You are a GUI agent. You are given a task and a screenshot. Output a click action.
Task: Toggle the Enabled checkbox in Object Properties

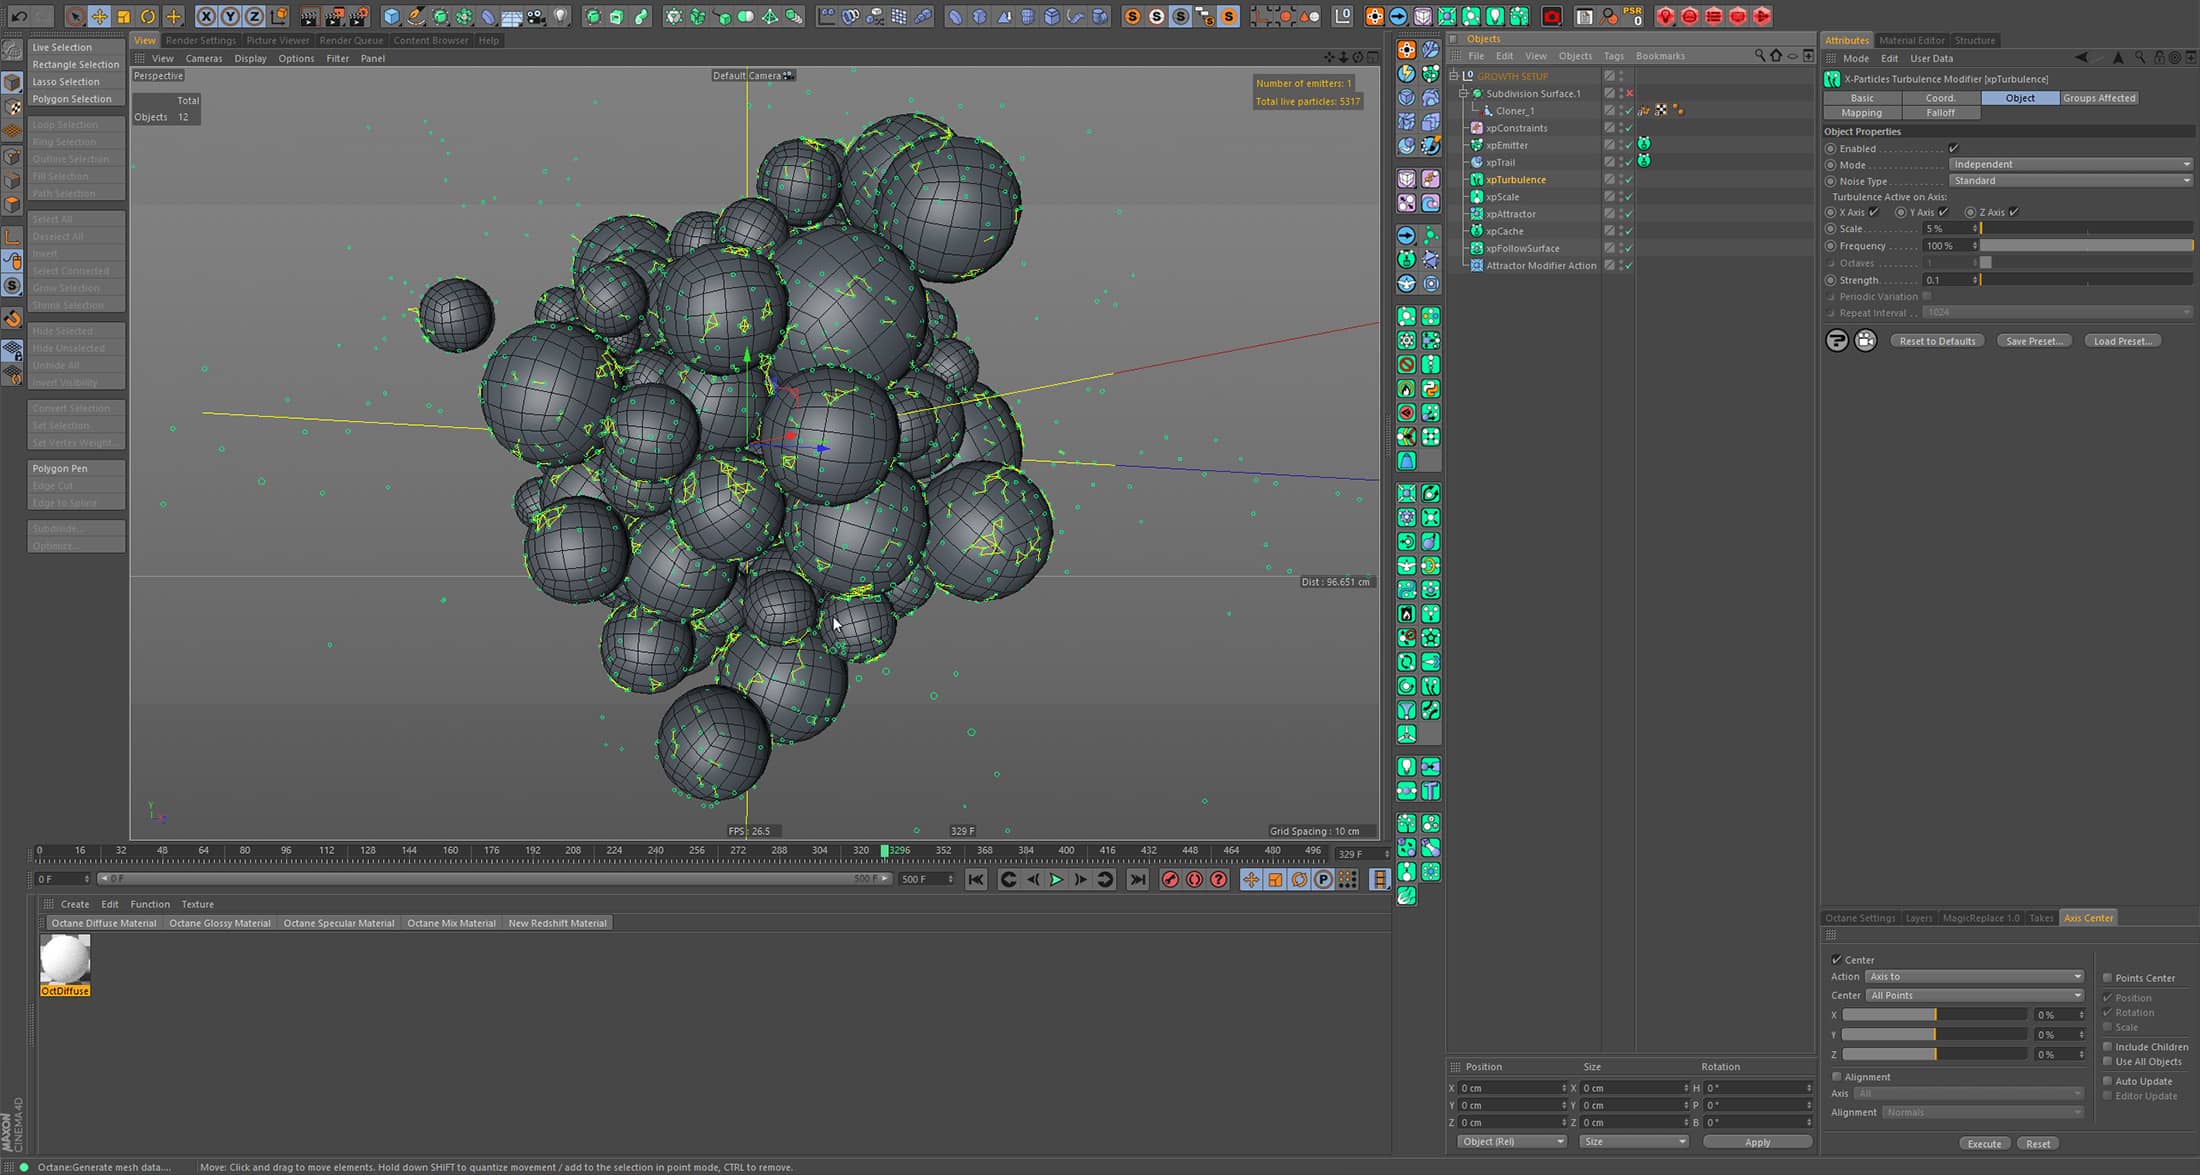click(1953, 148)
